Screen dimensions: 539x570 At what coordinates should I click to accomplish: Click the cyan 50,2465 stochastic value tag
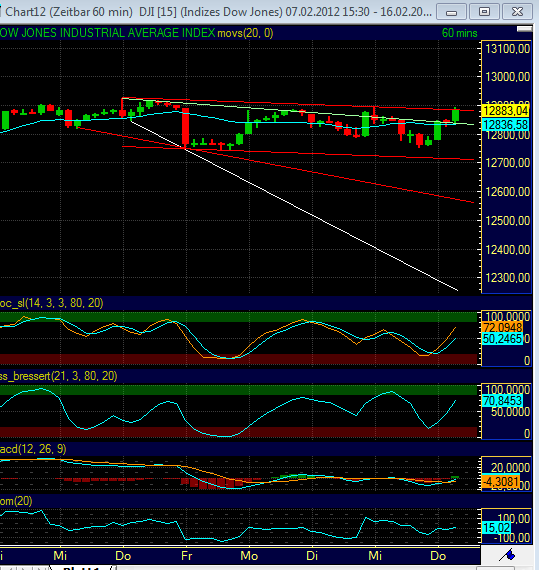503,339
